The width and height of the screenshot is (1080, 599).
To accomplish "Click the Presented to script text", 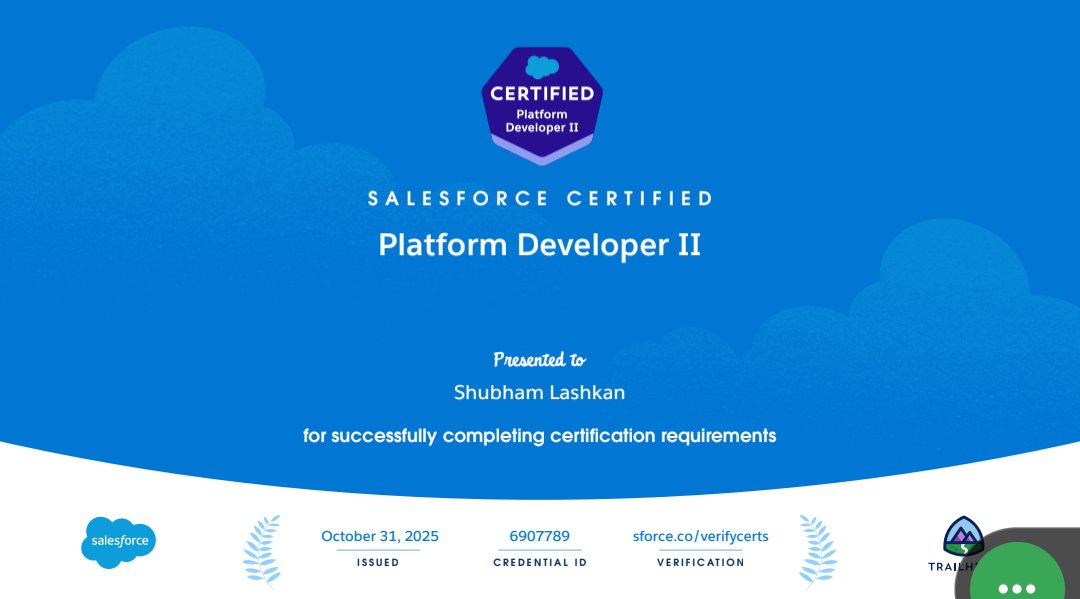I will click(x=540, y=358).
